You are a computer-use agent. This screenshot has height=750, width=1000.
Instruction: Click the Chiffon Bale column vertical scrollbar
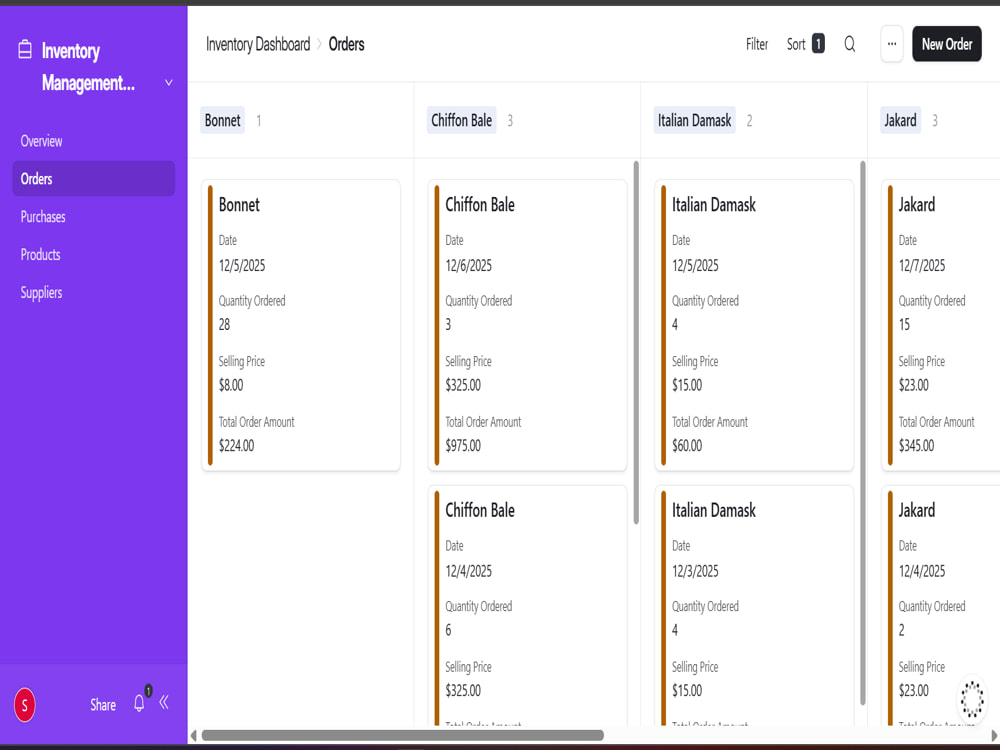[x=636, y=342]
